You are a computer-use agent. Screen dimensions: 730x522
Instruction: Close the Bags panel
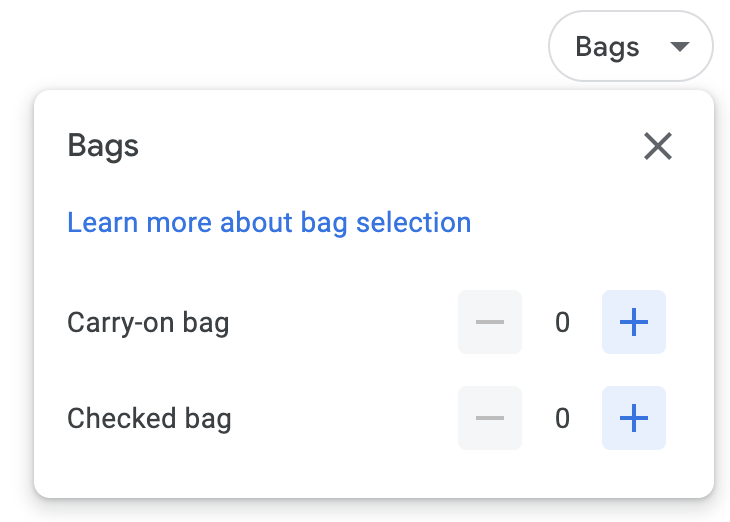(x=657, y=146)
